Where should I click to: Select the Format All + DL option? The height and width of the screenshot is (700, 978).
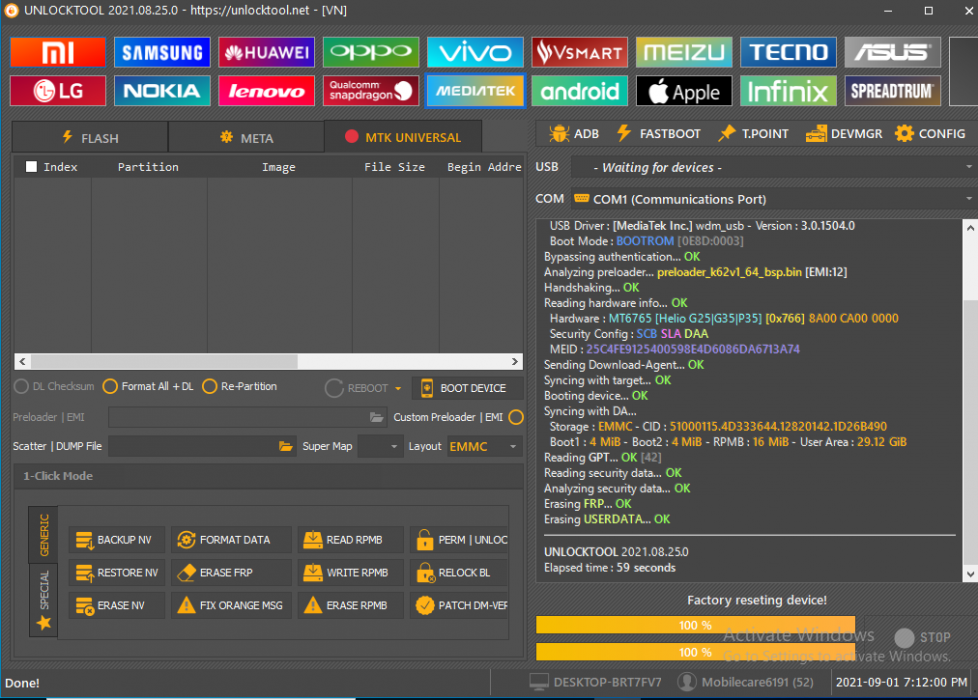pyautogui.click(x=110, y=386)
